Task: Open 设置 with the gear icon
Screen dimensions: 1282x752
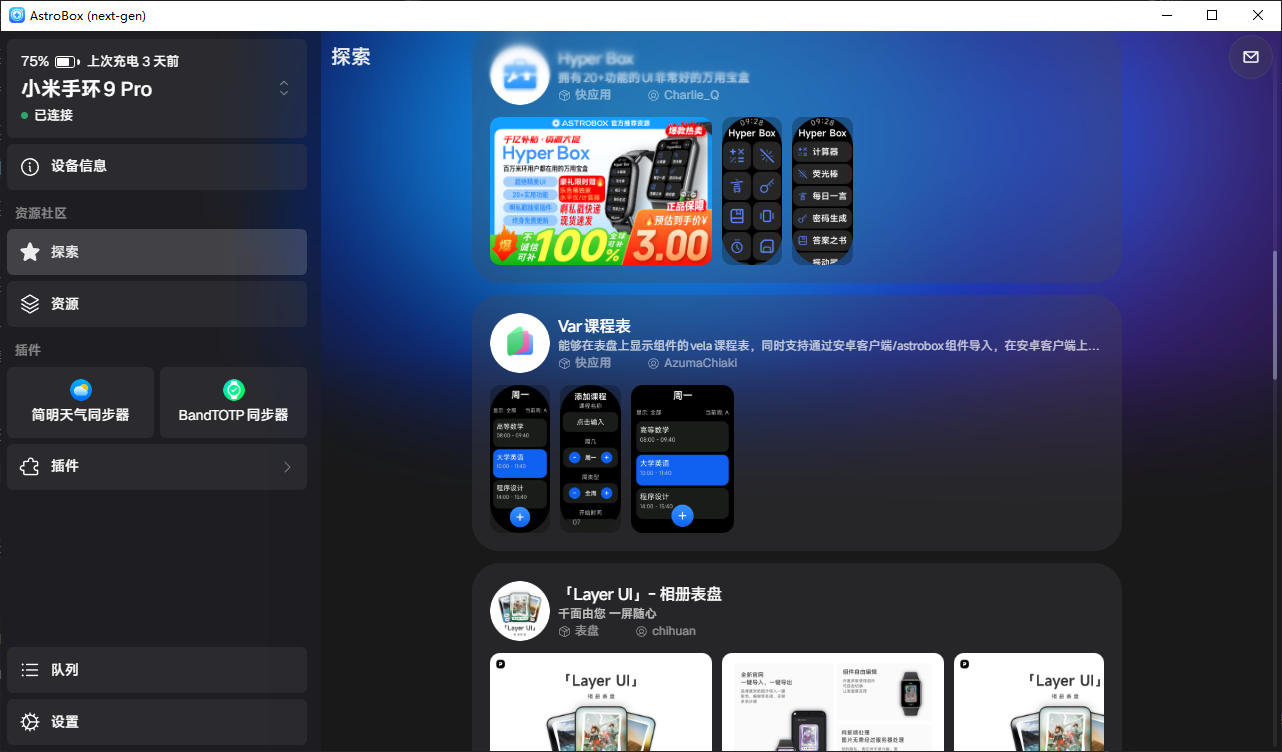Action: coord(157,722)
